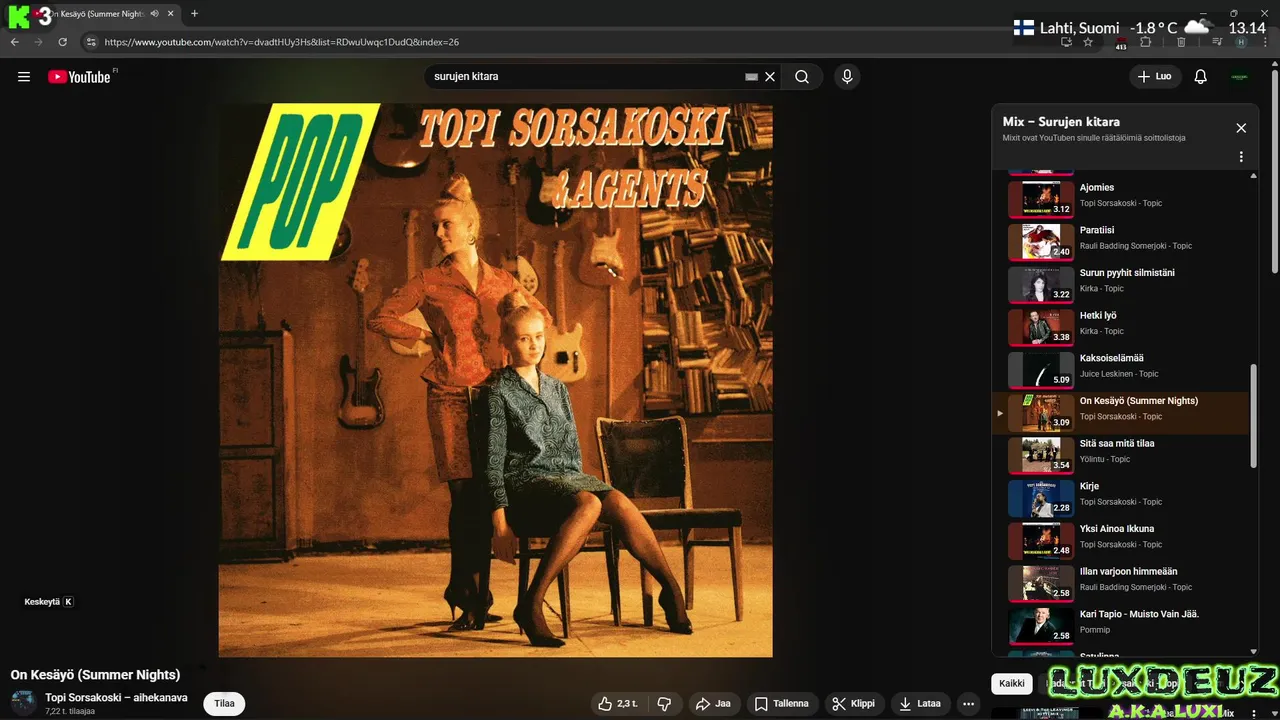Share the video with Jaa
Image resolution: width=1280 pixels, height=720 pixels.
click(x=713, y=704)
